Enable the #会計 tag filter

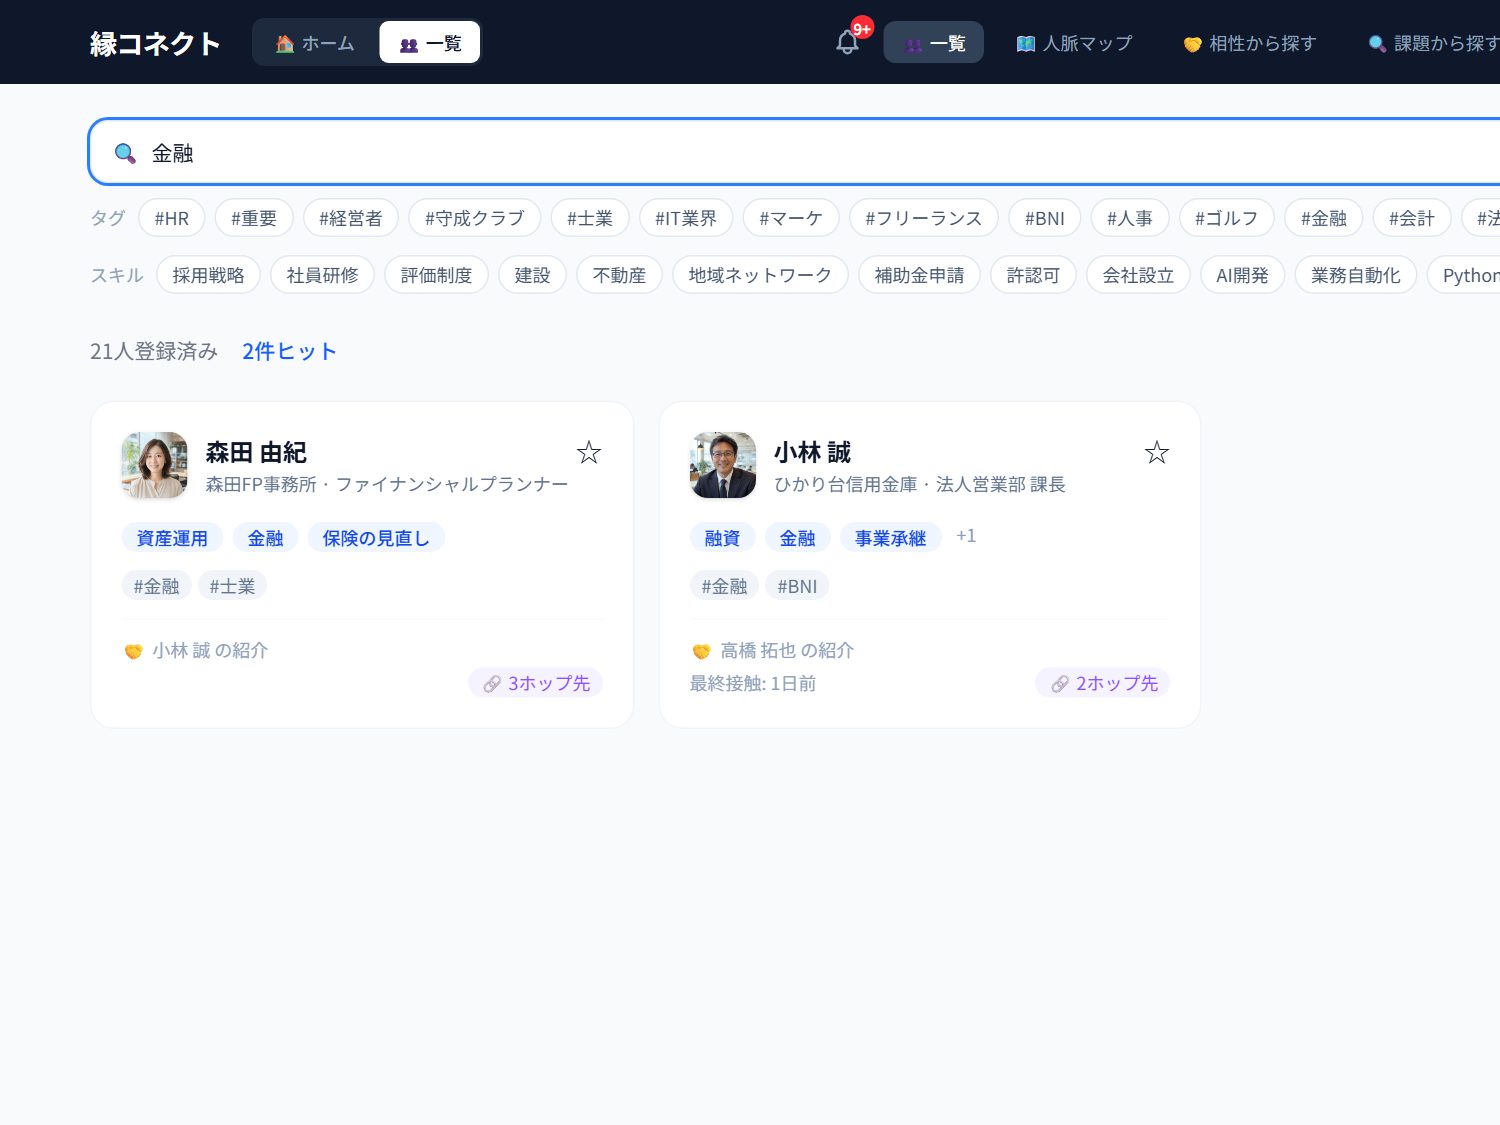tap(1412, 218)
